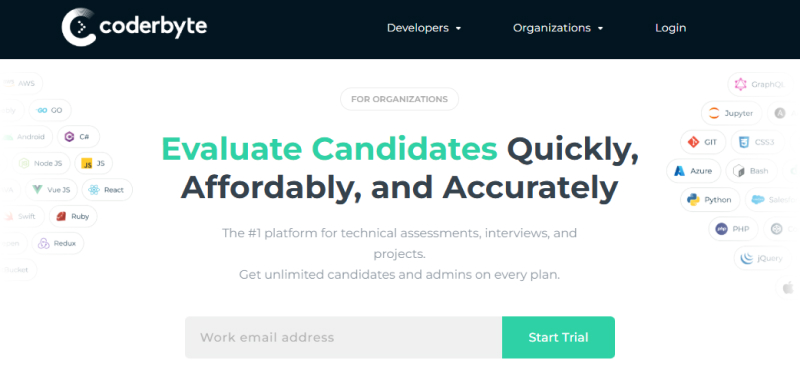This screenshot has height=366, width=800.
Task: Select the GraphQL technology badge
Action: click(760, 85)
